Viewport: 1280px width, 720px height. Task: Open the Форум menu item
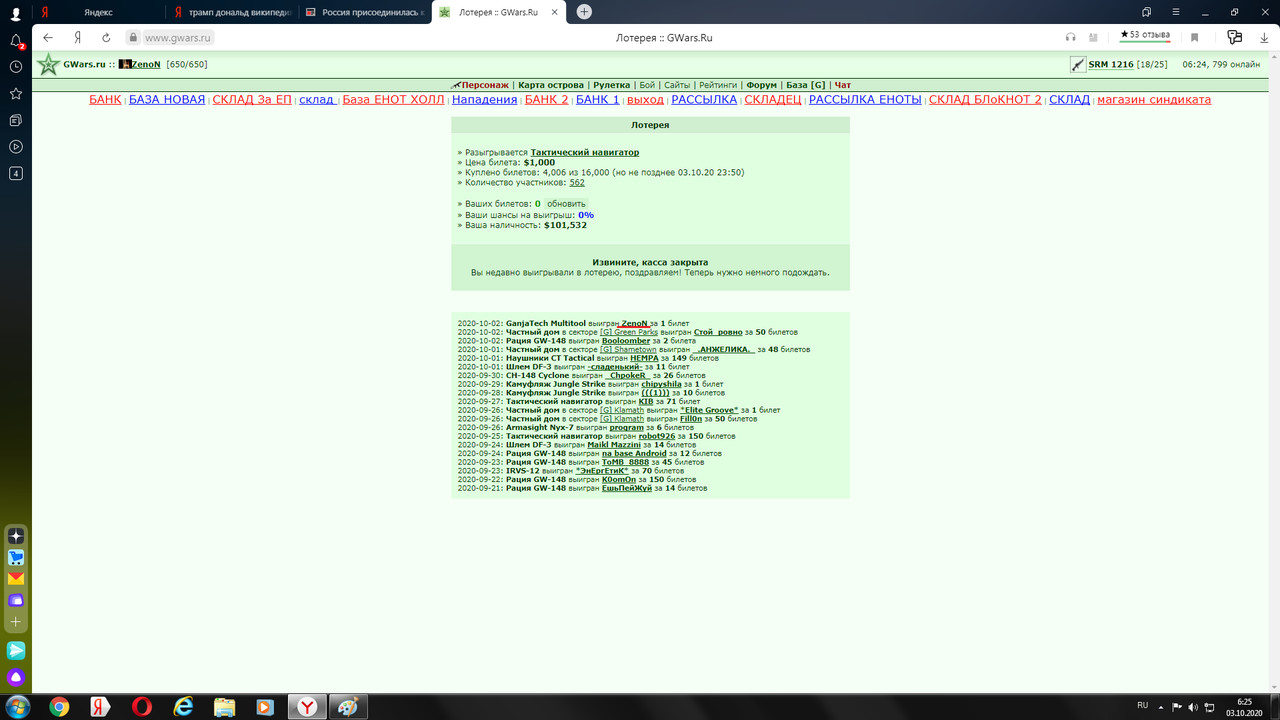point(761,85)
